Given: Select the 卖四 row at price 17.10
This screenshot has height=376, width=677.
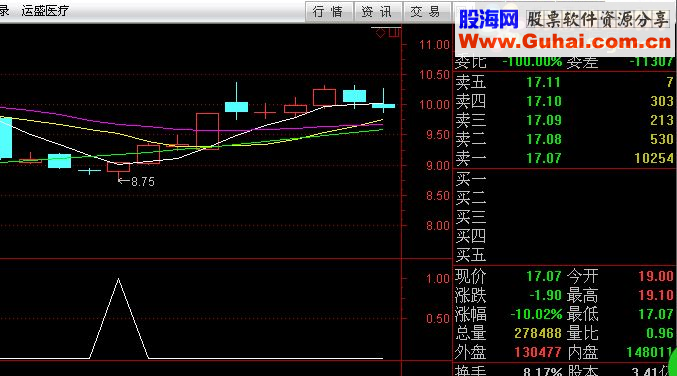Looking at the screenshot, I should click(563, 101).
